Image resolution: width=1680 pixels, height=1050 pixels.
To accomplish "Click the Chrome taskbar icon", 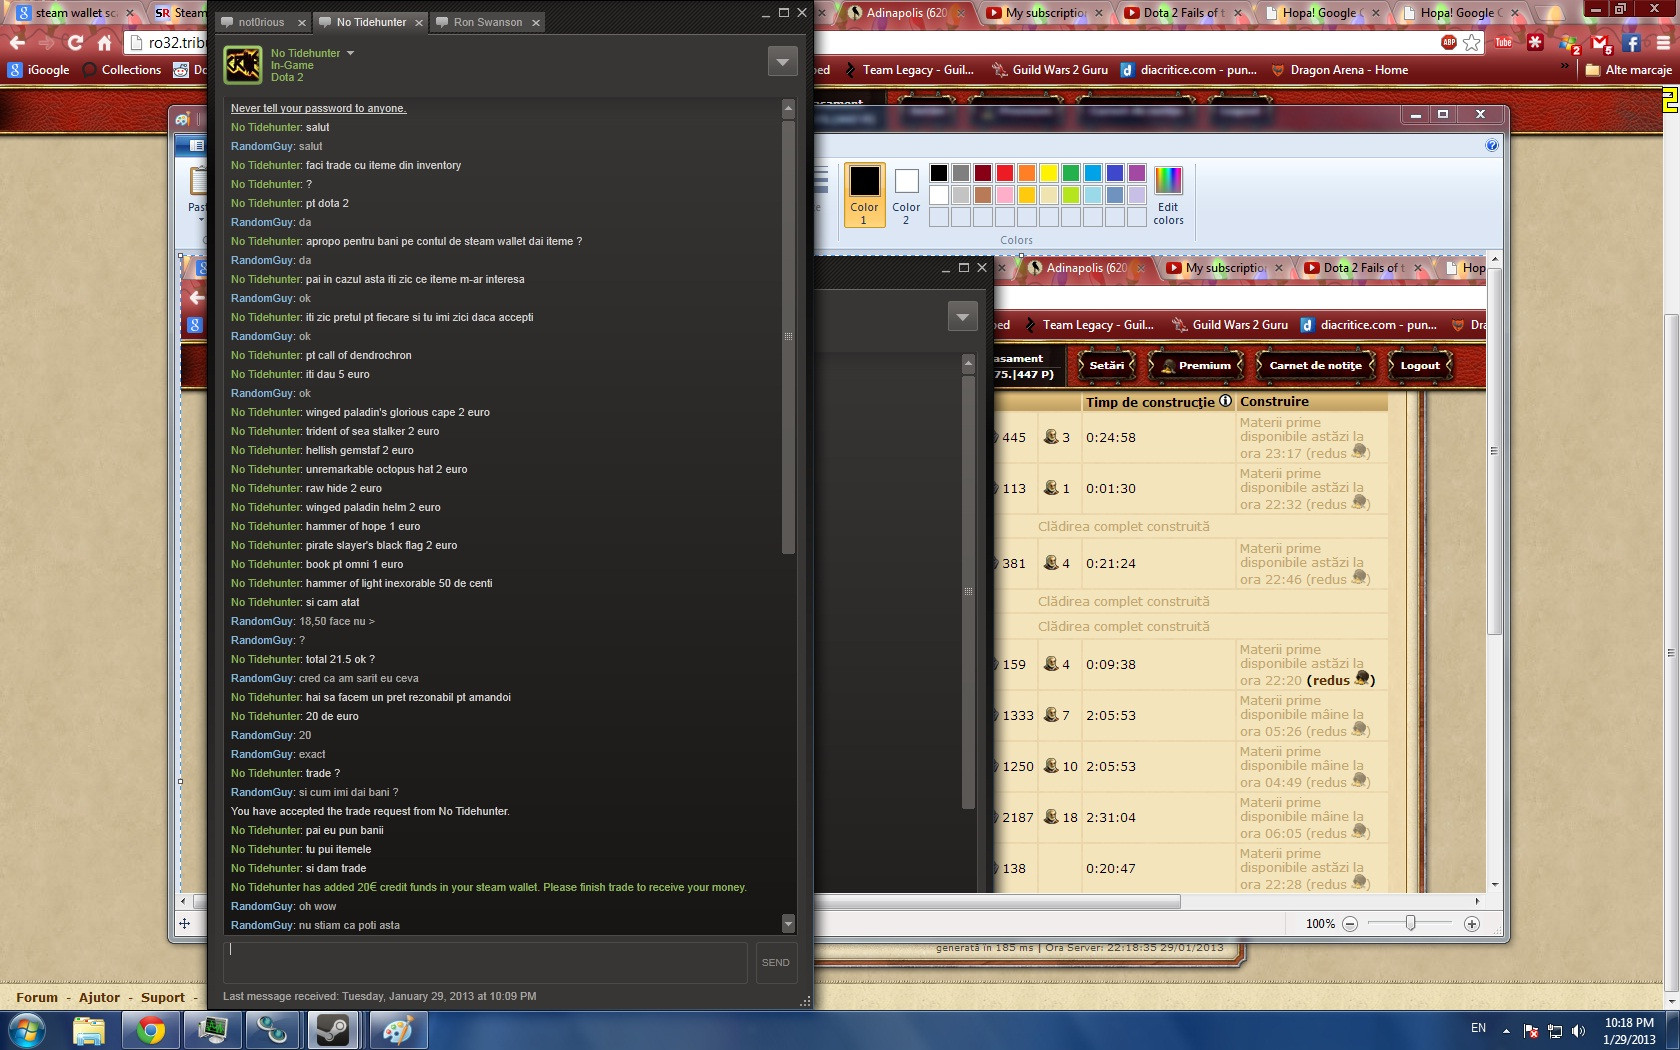I will click(151, 1030).
